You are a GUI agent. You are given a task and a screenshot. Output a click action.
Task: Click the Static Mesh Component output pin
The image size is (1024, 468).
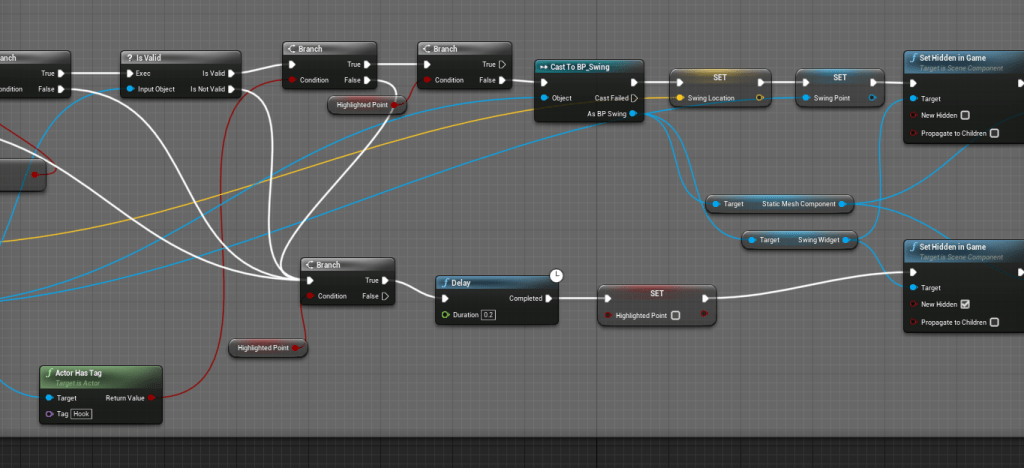[x=842, y=204]
